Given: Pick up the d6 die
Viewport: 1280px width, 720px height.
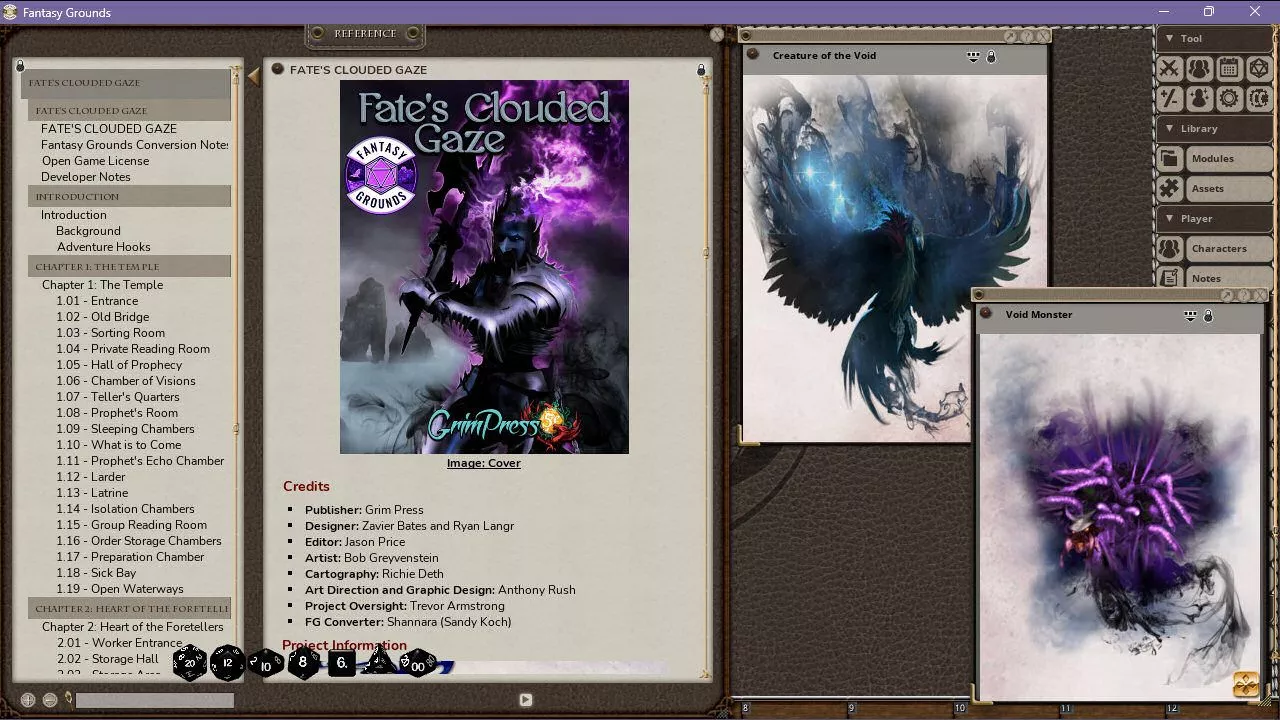Looking at the screenshot, I should tap(342, 662).
